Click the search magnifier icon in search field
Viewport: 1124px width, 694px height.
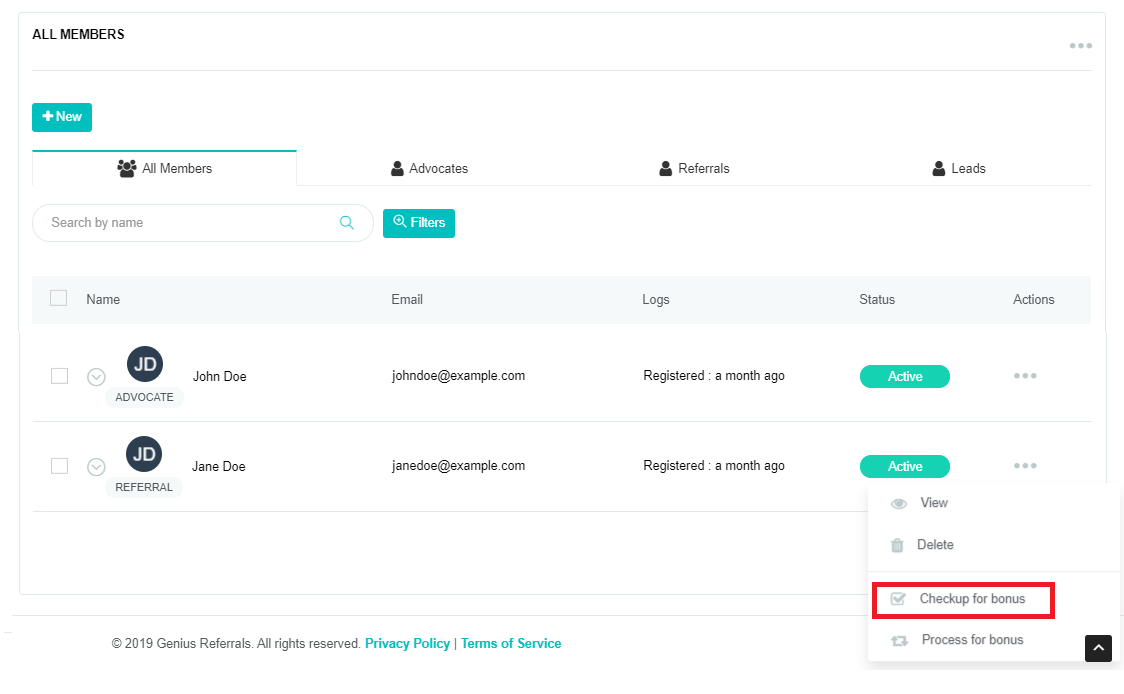click(x=347, y=222)
